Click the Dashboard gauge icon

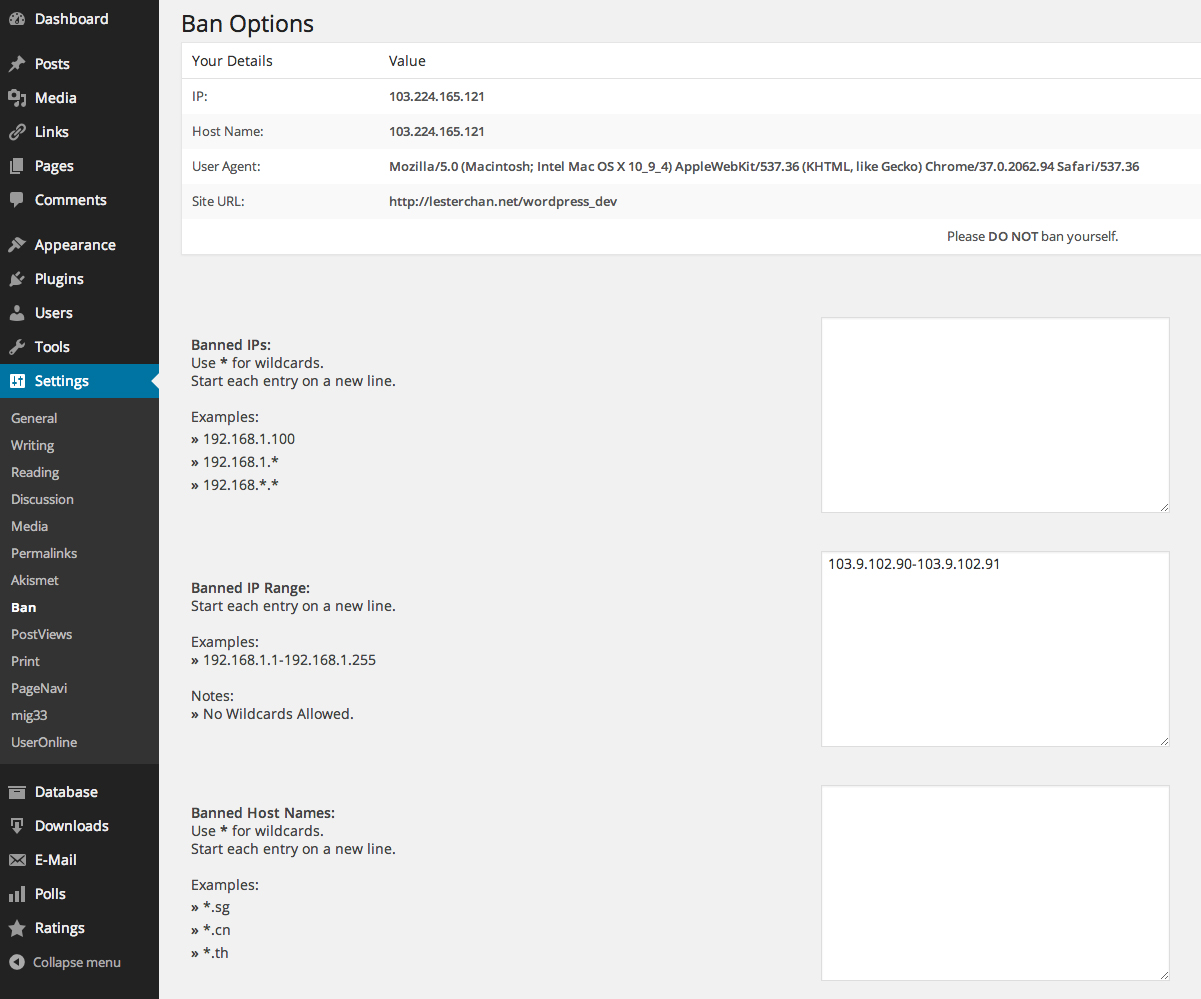[17, 19]
